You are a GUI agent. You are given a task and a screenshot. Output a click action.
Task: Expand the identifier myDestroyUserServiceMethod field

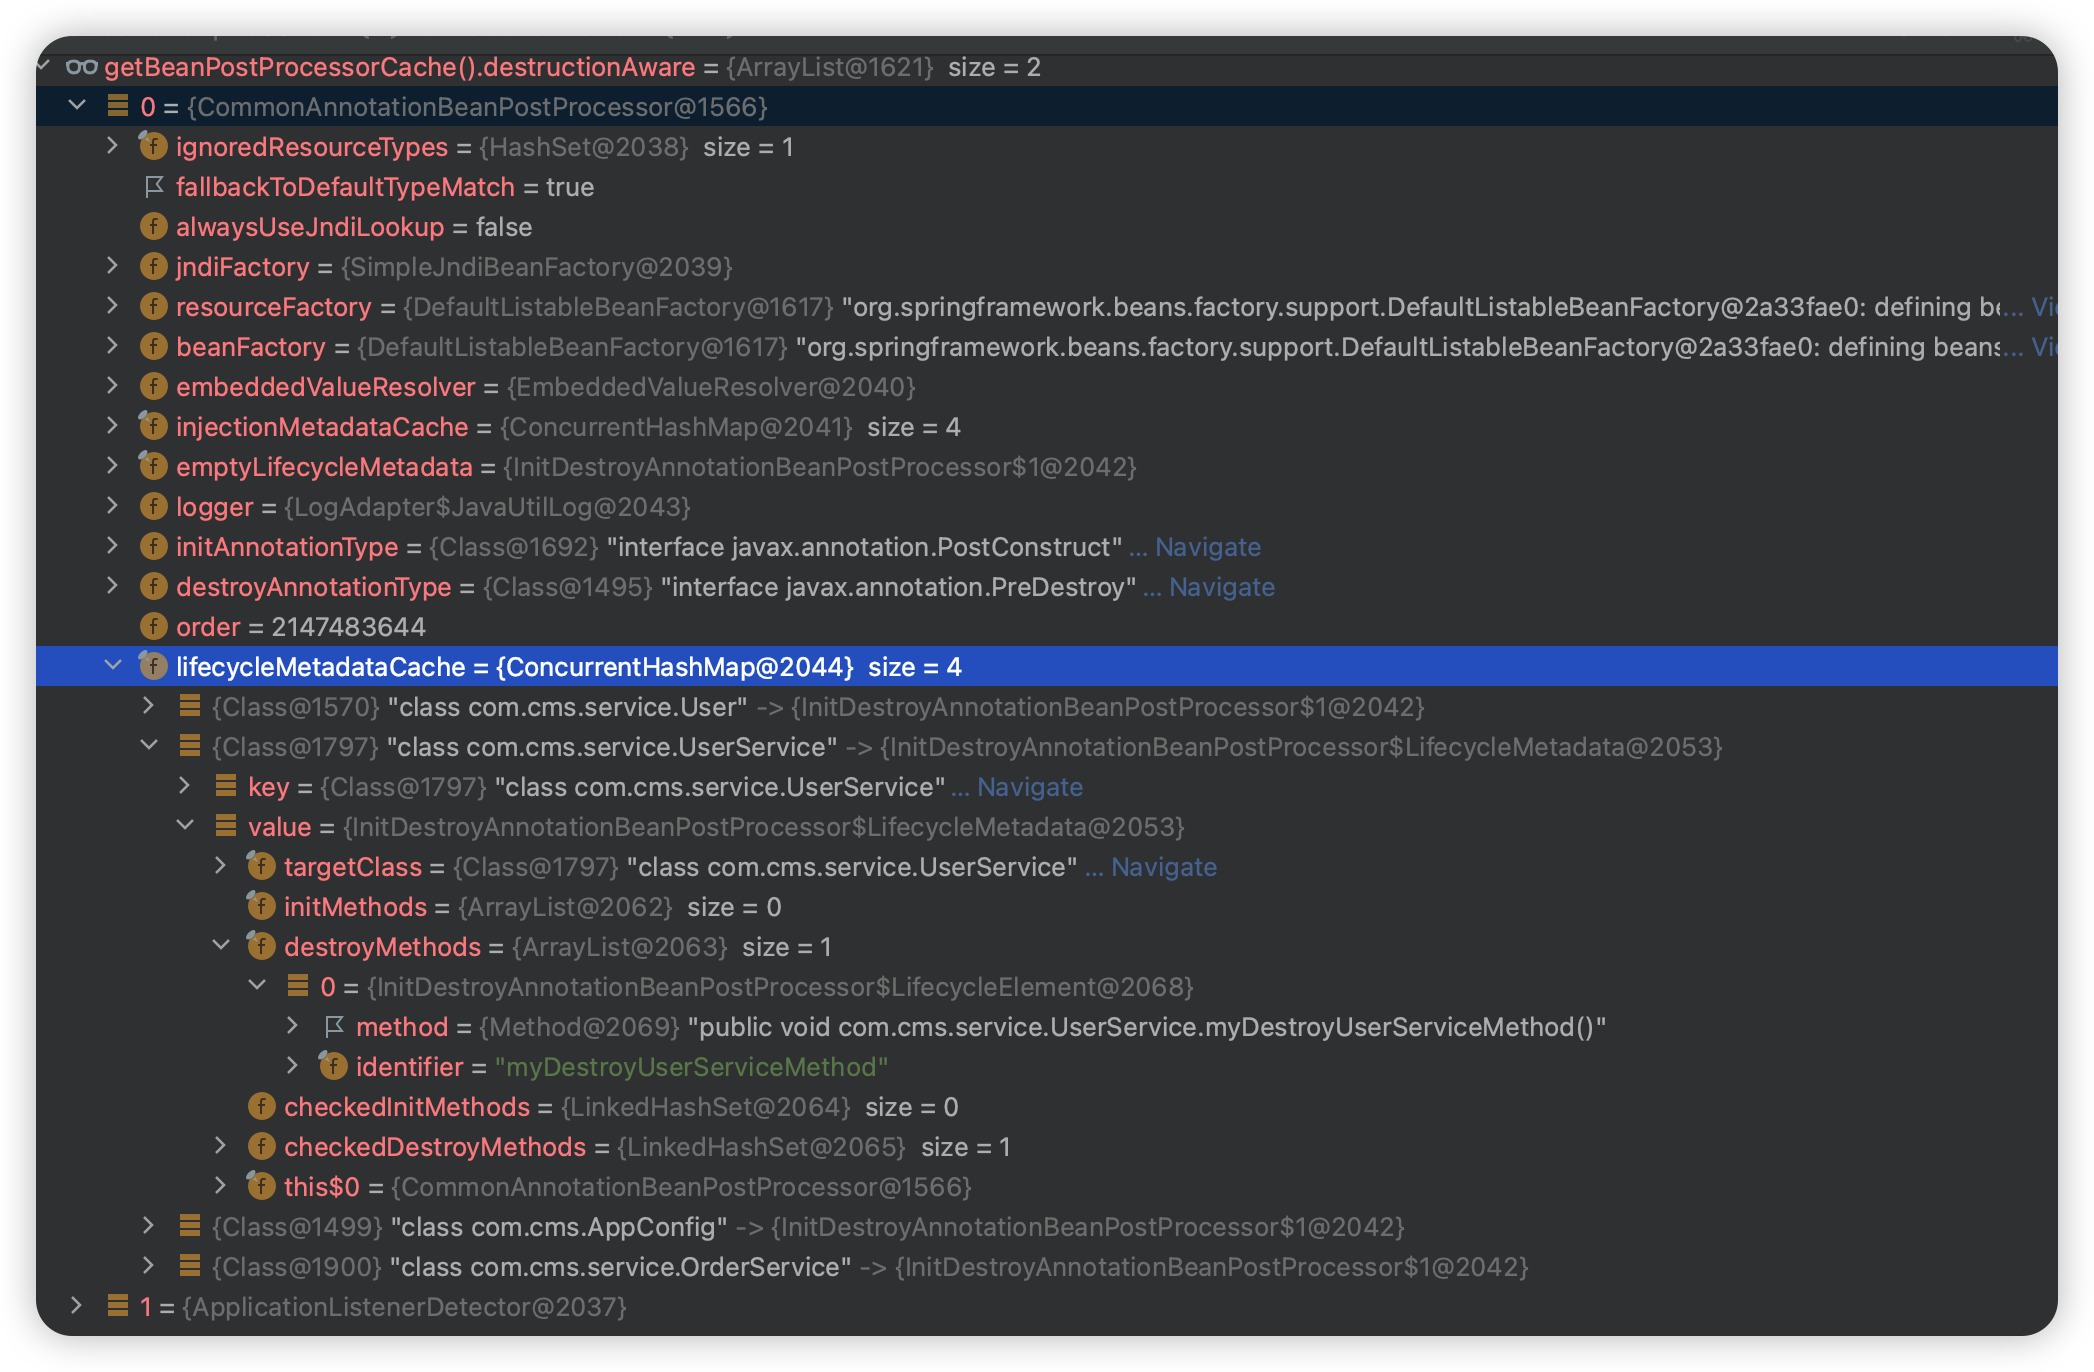[x=293, y=1066]
